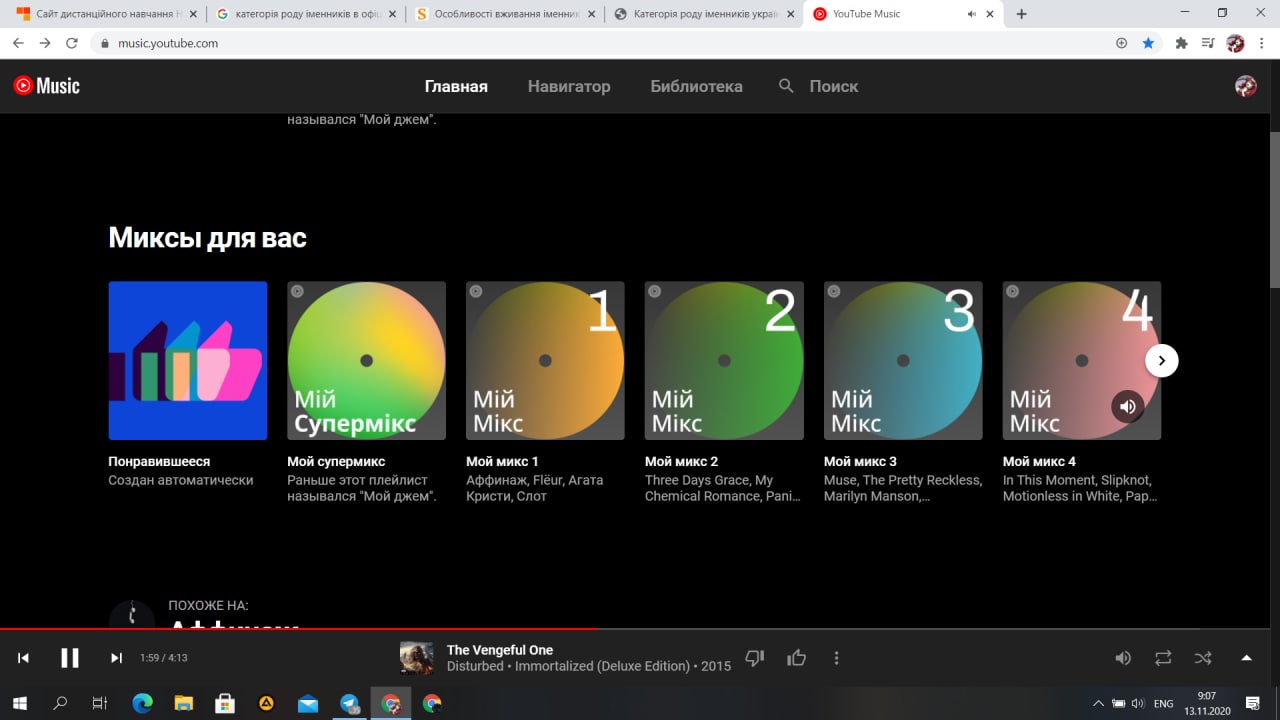1280x720 pixels.
Task: Show next mixes with carousel arrow
Action: (x=1161, y=360)
